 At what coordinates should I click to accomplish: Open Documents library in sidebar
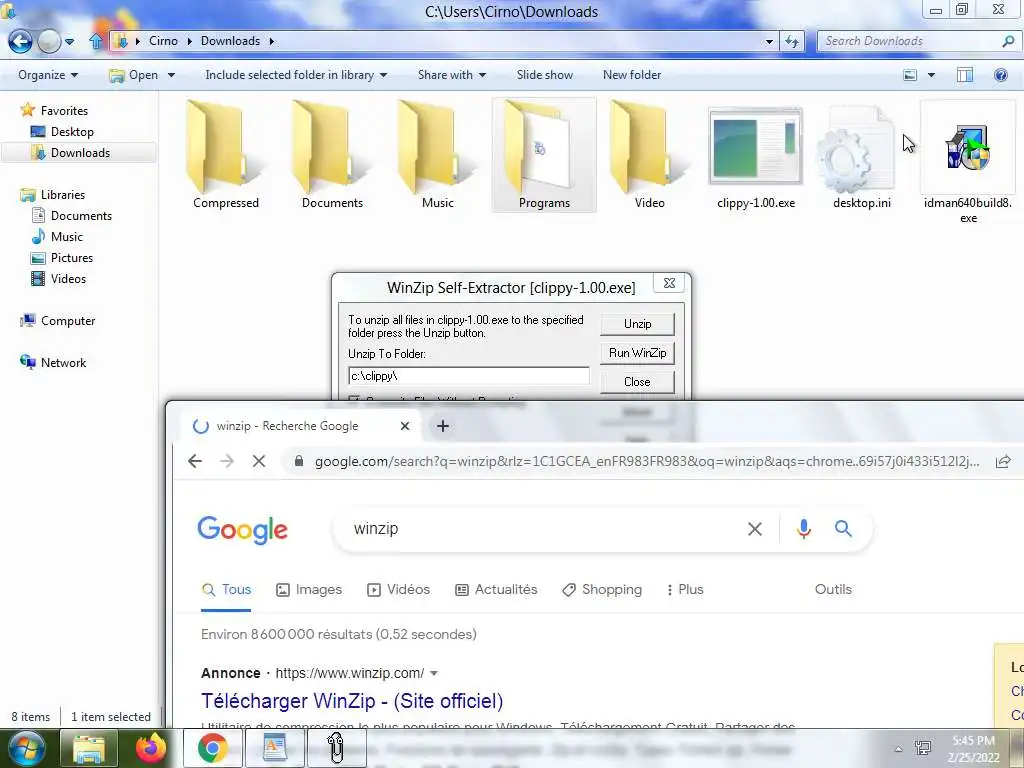pyautogui.click(x=81, y=216)
